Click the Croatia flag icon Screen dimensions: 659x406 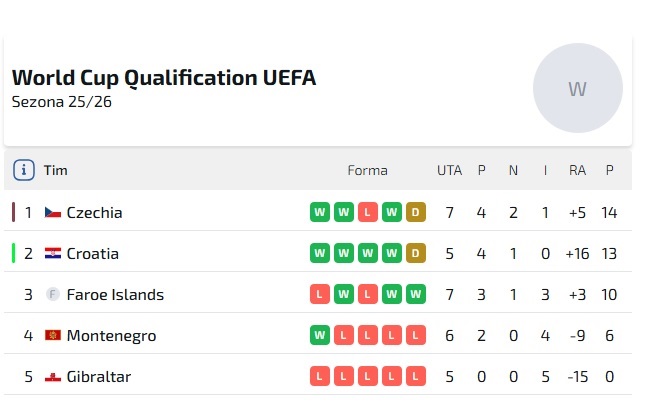(x=53, y=254)
